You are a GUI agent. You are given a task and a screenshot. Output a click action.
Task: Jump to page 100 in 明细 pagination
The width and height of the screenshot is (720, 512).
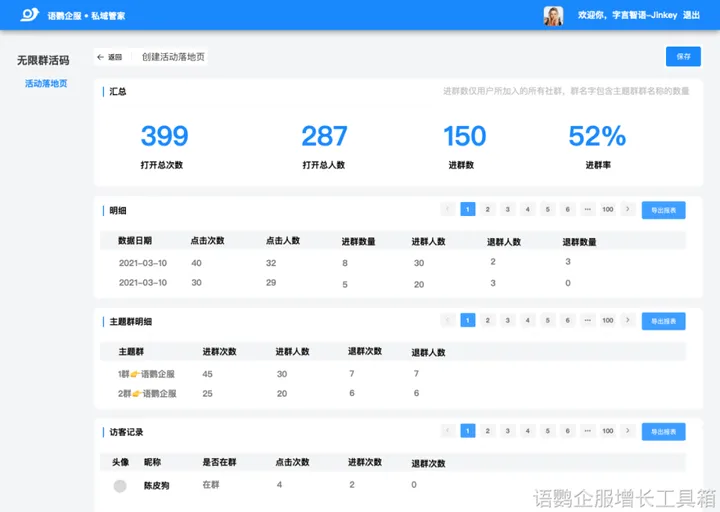point(607,210)
